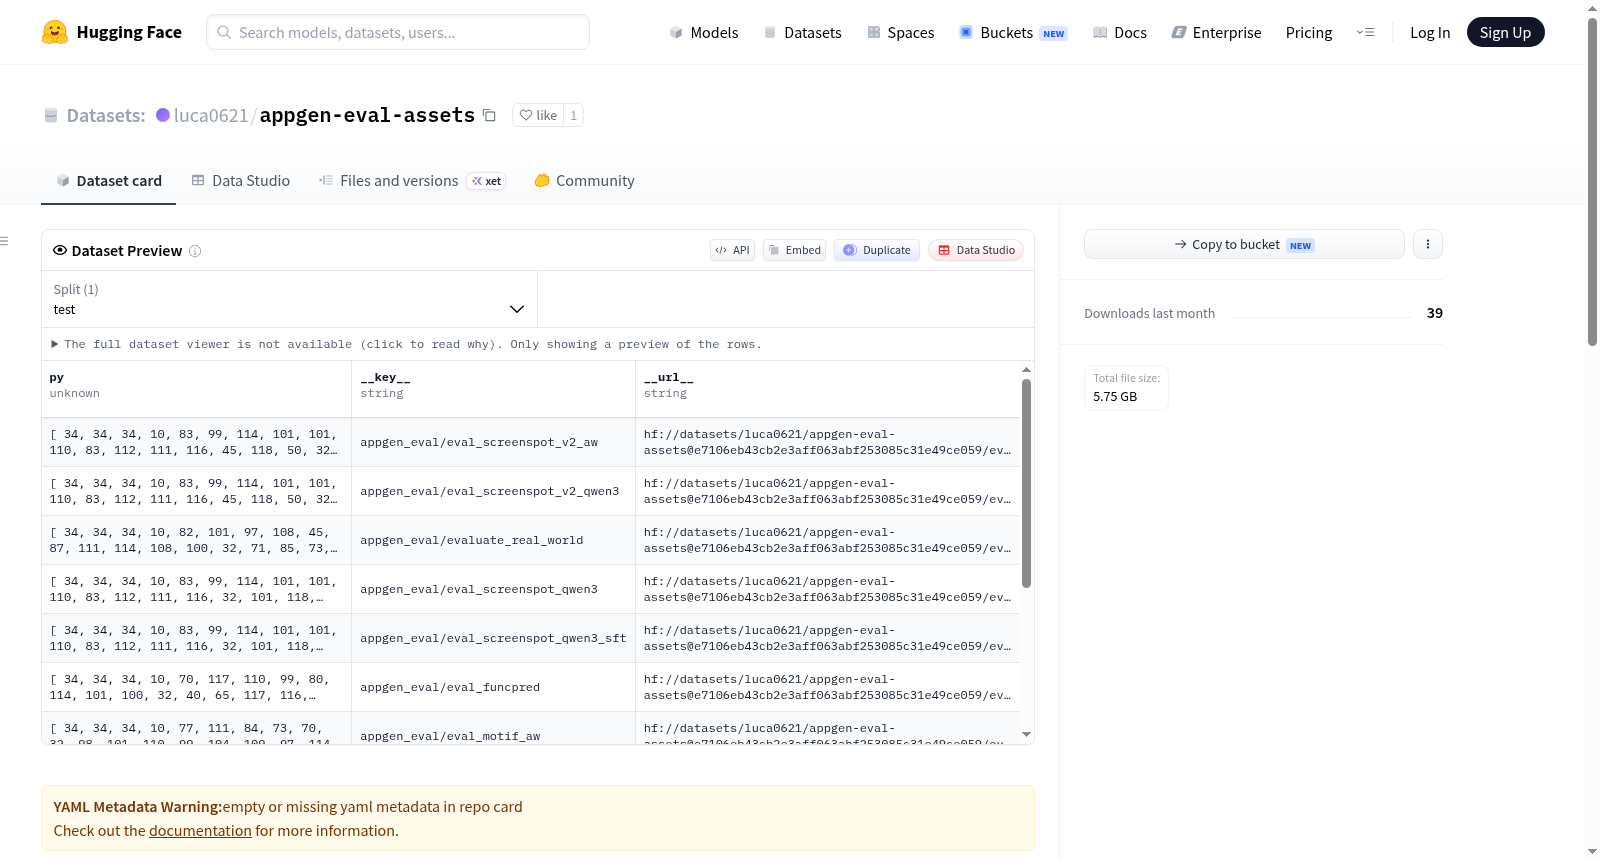Open Data Studio from the preview header
Image resolution: width=1600 pixels, height=861 pixels.
[x=976, y=250]
